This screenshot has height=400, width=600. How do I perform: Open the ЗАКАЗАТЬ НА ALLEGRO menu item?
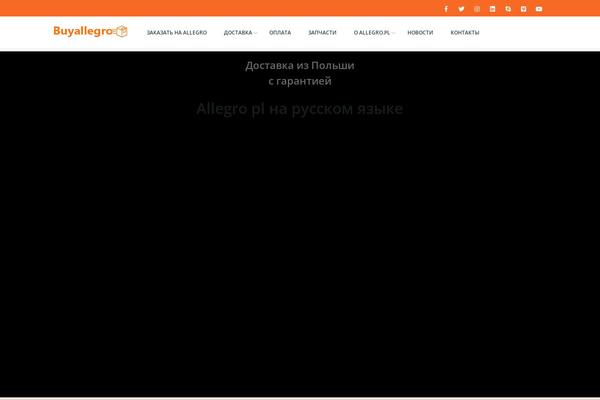(177, 33)
